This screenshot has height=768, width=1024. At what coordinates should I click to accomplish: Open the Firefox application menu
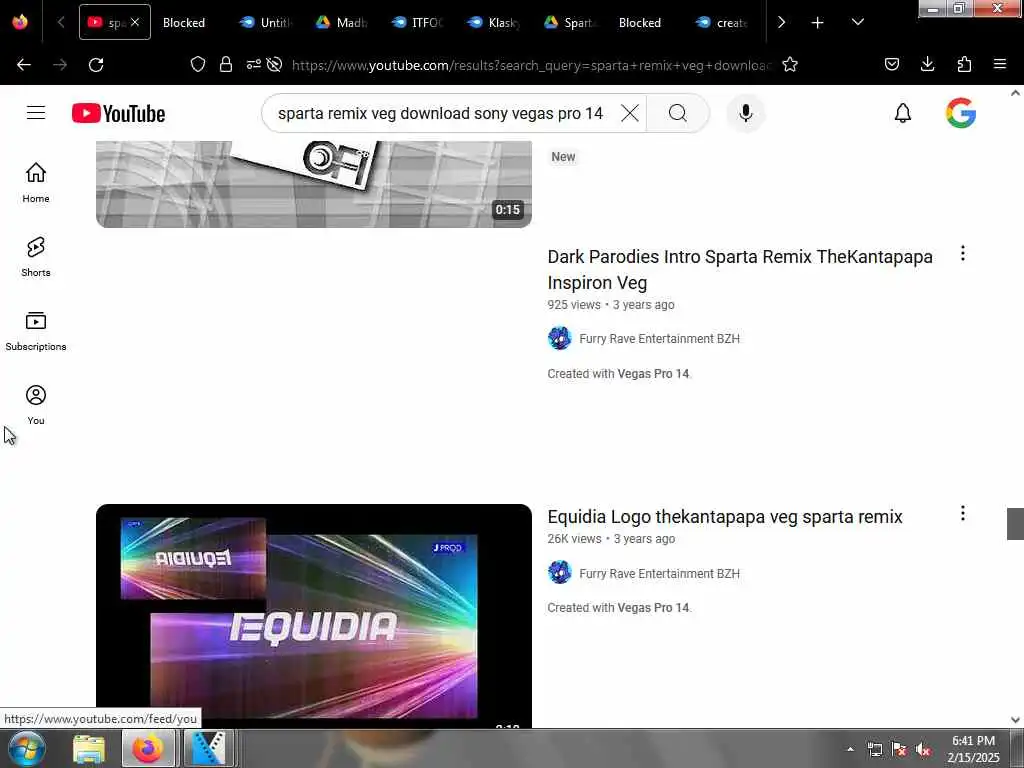click(1000, 64)
